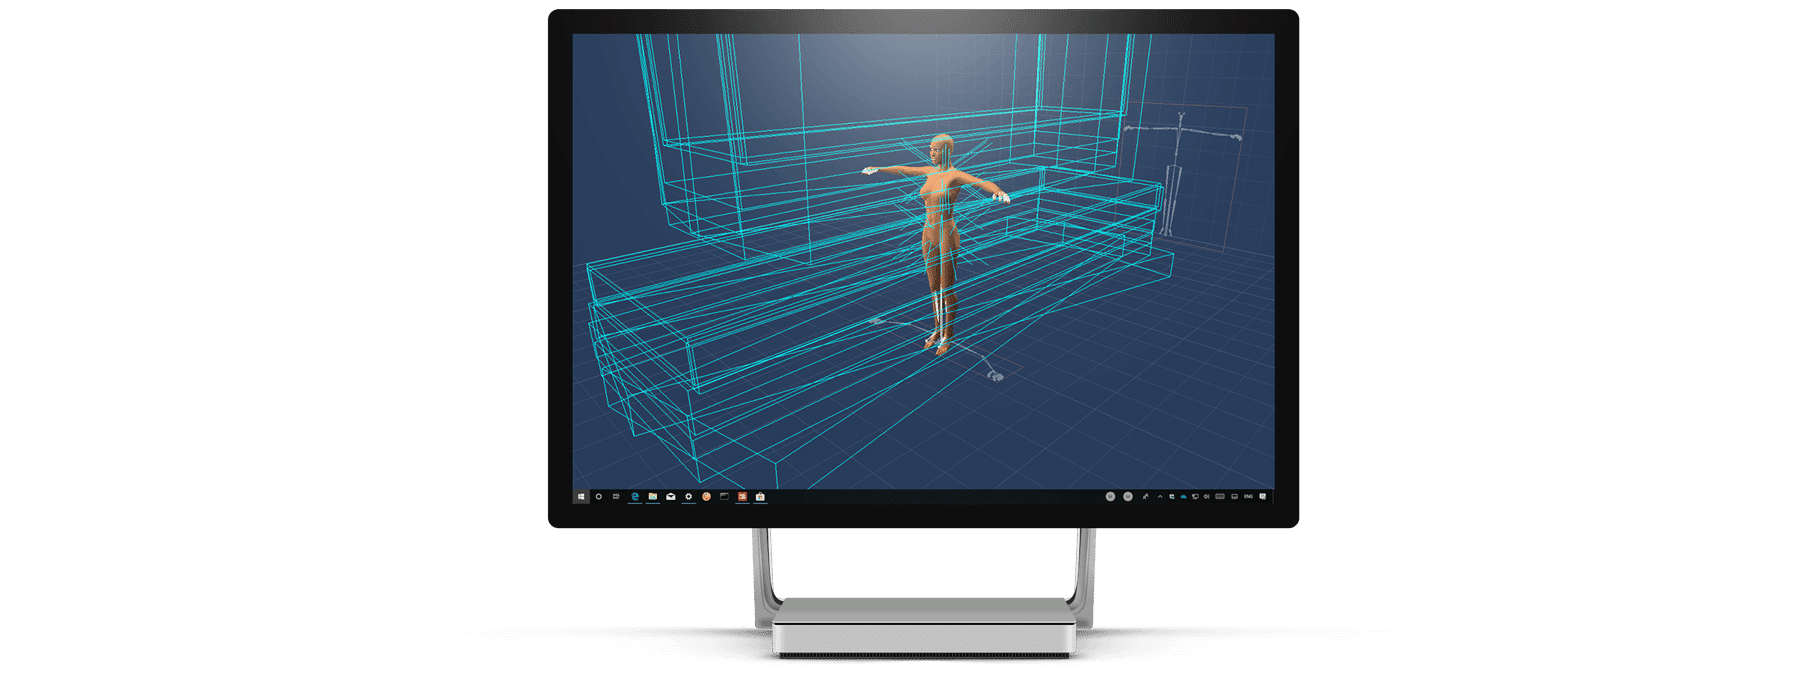Open Action Center notifications icon

pyautogui.click(x=1263, y=496)
